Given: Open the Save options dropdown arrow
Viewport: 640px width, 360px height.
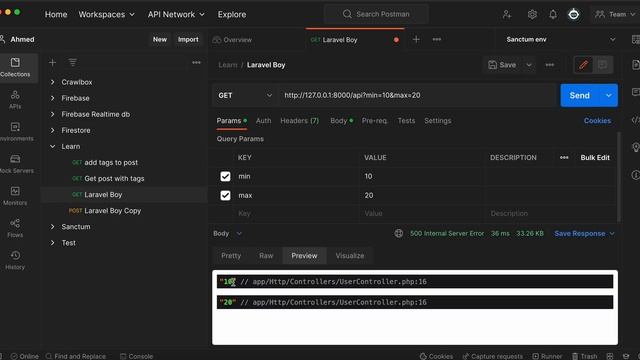Looking at the screenshot, I should coord(529,65).
